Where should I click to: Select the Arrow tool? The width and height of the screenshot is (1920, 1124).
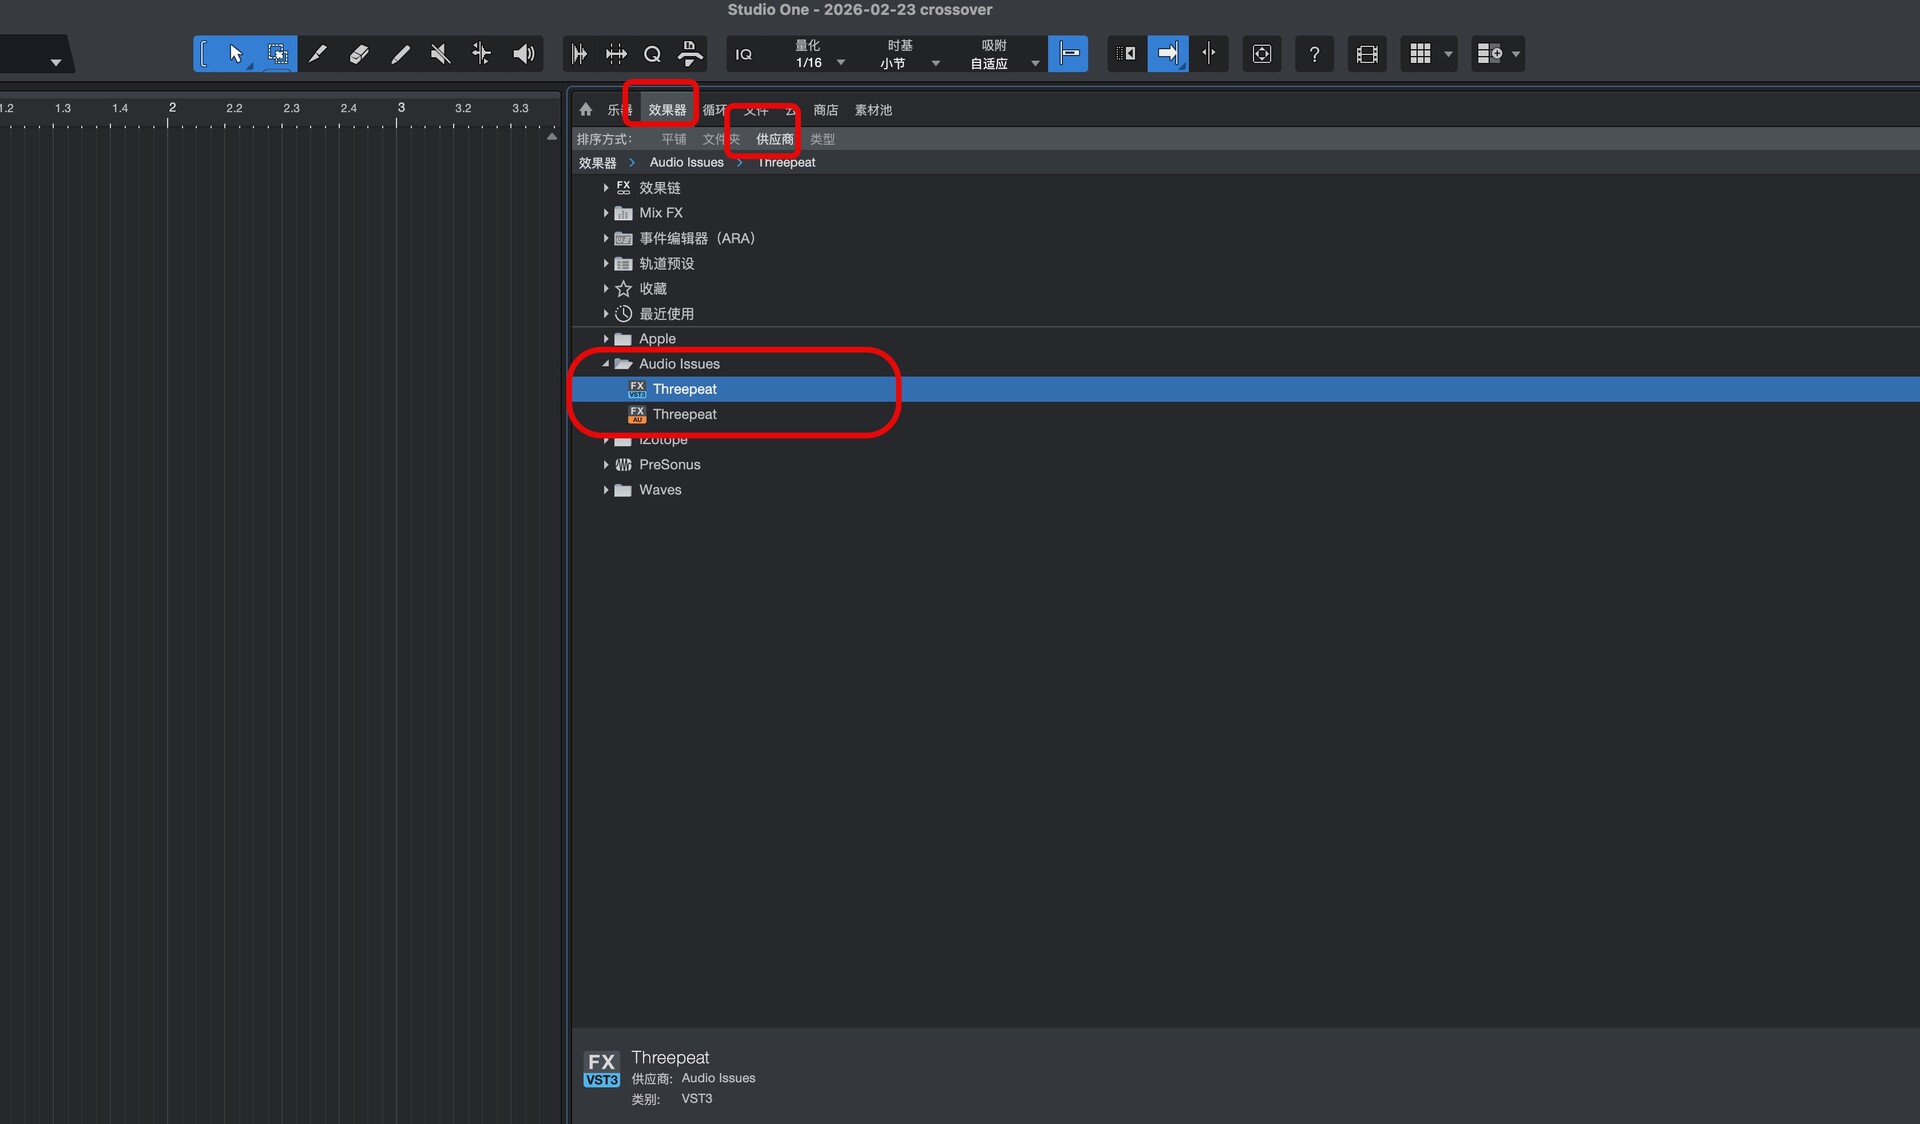(x=236, y=54)
